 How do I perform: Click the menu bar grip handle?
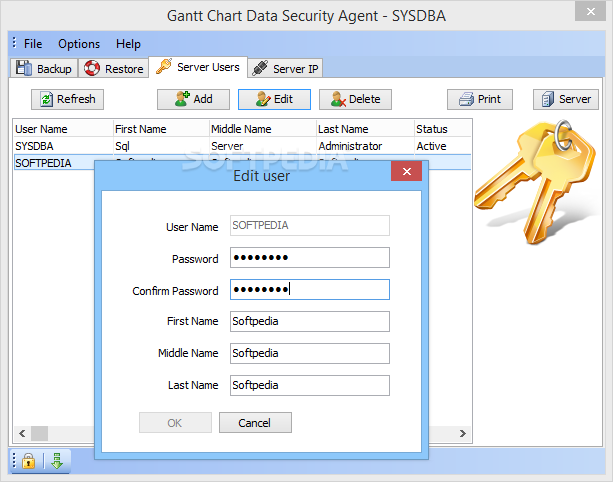[x=14, y=42]
